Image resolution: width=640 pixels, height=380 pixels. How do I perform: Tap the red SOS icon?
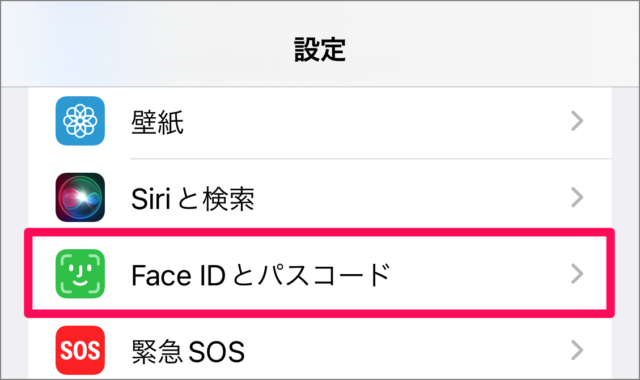click(x=80, y=350)
